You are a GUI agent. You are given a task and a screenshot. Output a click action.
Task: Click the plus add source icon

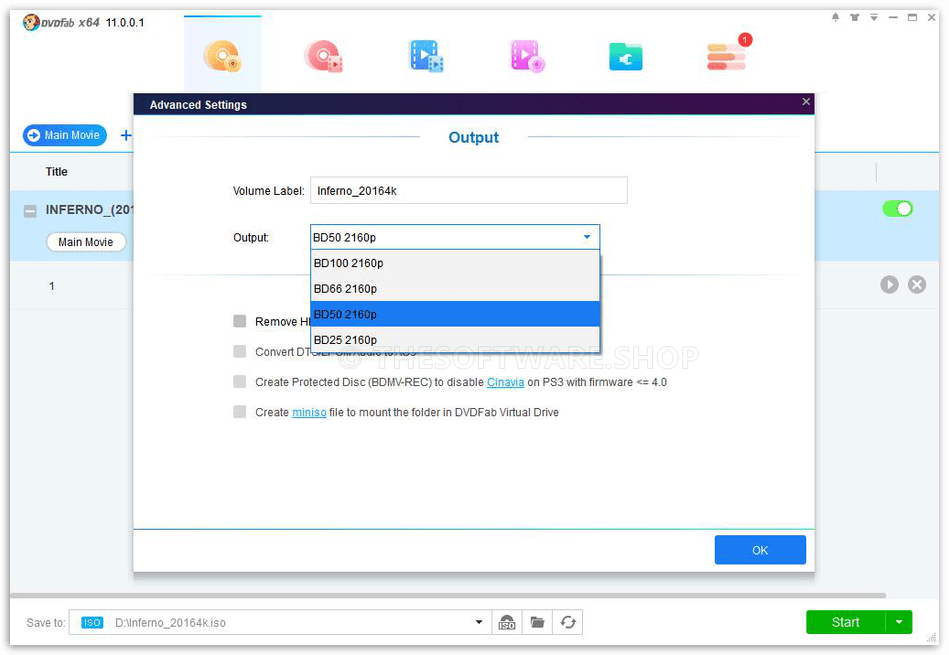tap(125, 135)
